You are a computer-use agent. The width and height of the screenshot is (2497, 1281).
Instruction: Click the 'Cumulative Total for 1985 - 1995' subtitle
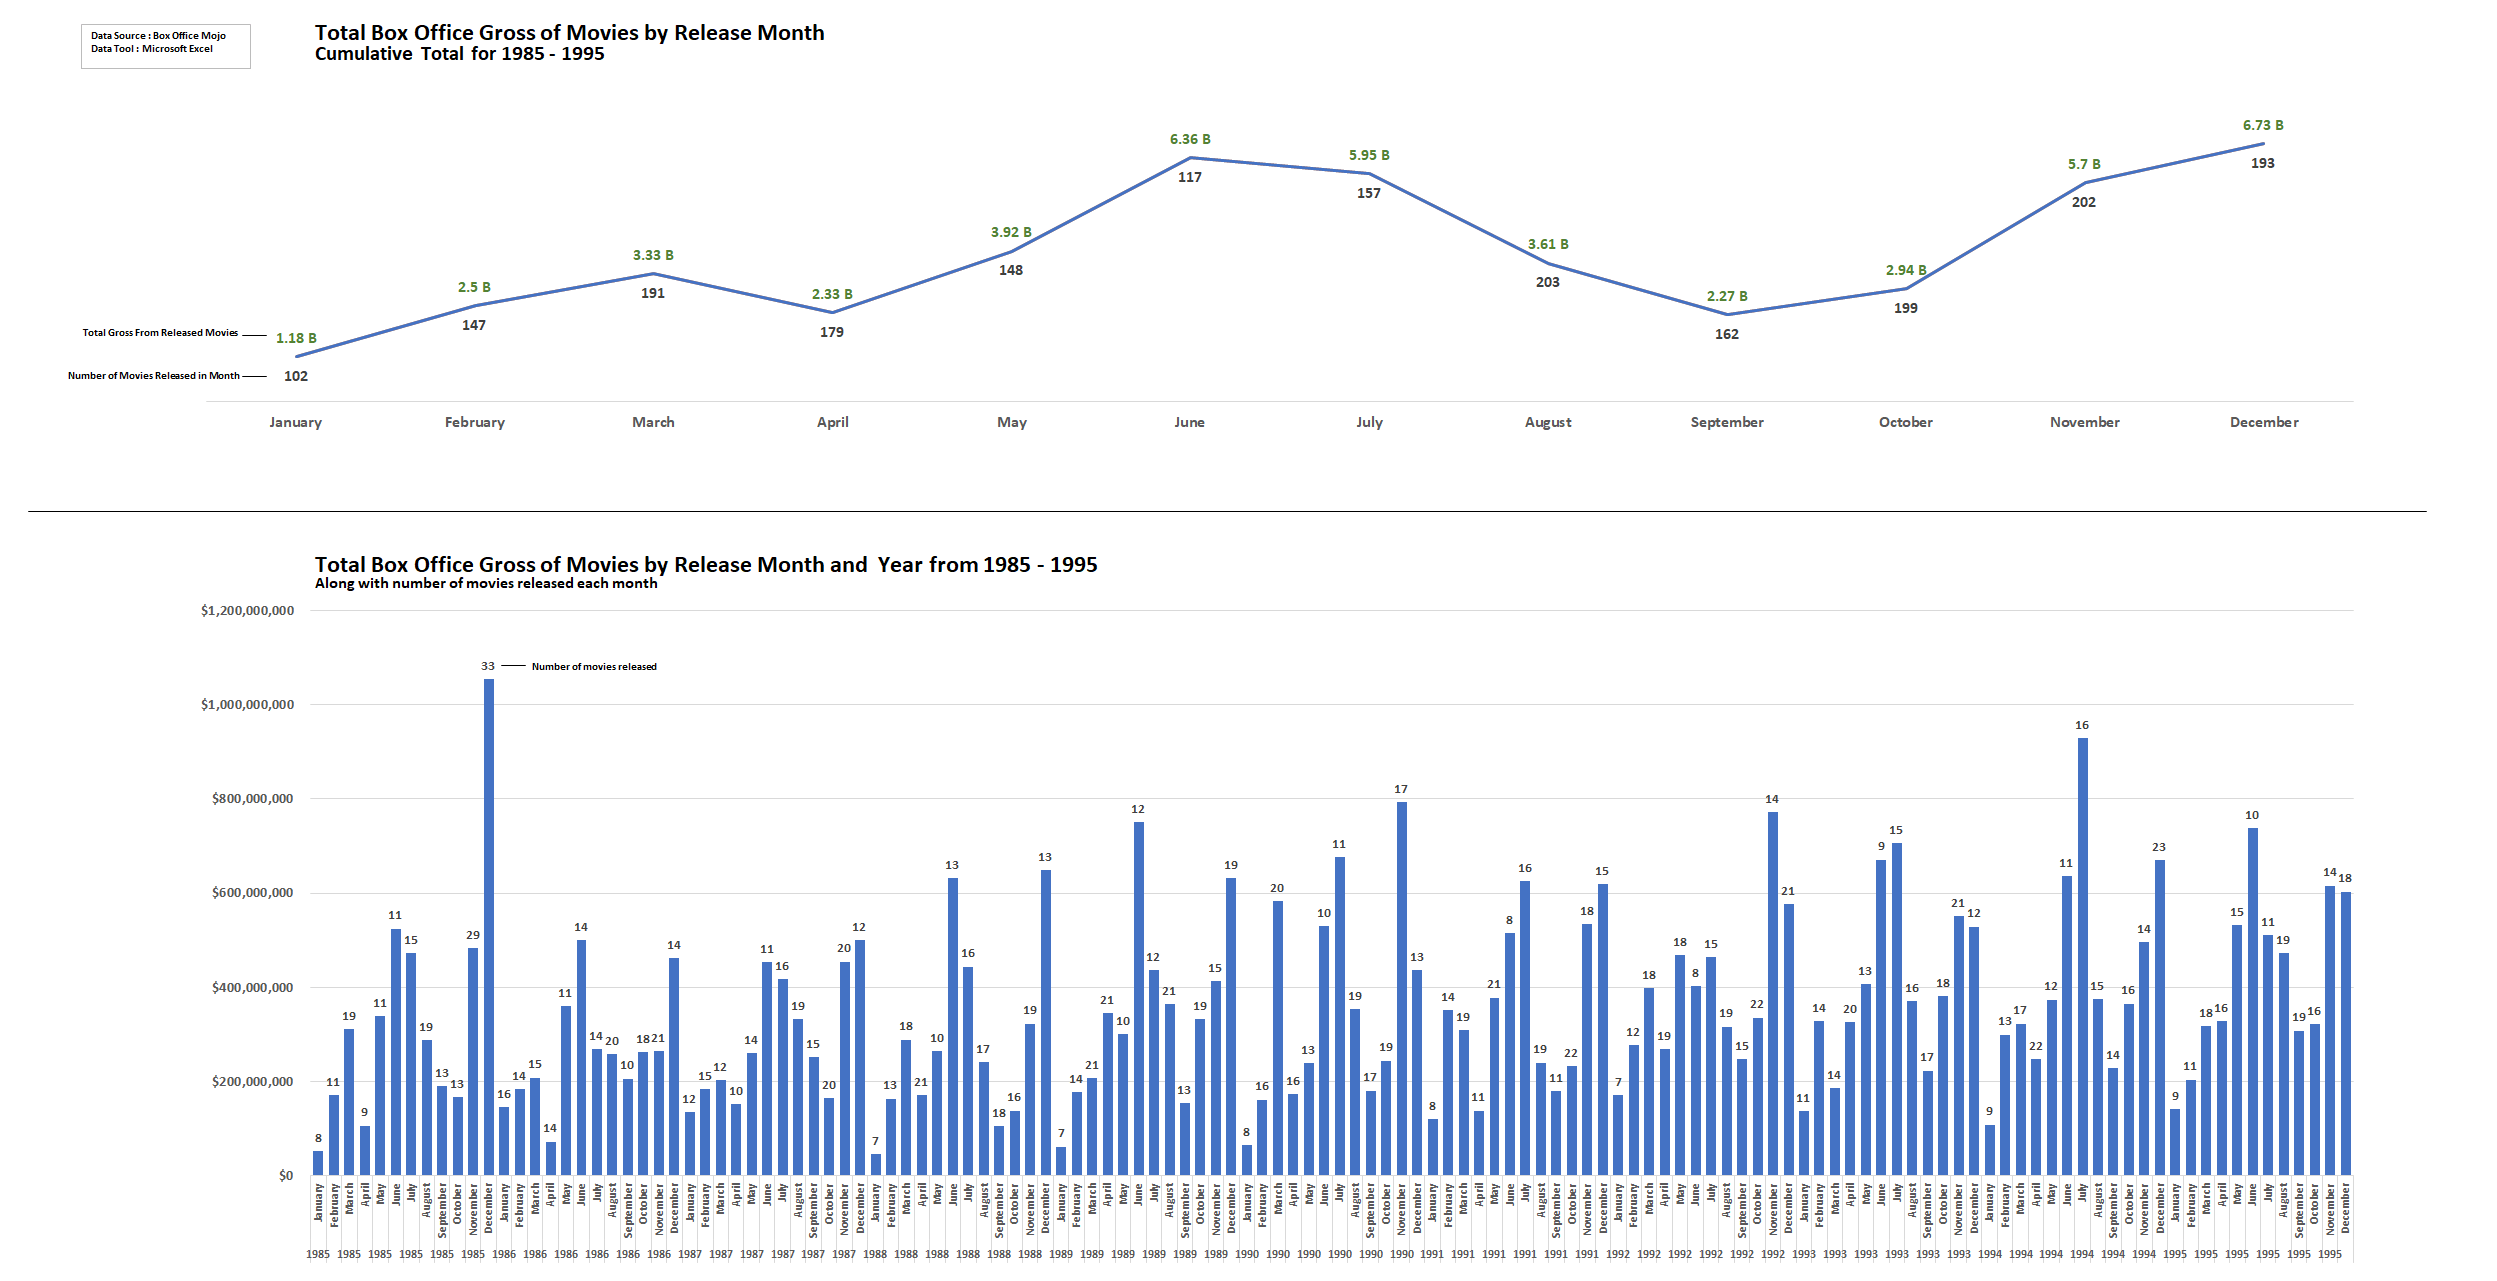pyautogui.click(x=459, y=54)
